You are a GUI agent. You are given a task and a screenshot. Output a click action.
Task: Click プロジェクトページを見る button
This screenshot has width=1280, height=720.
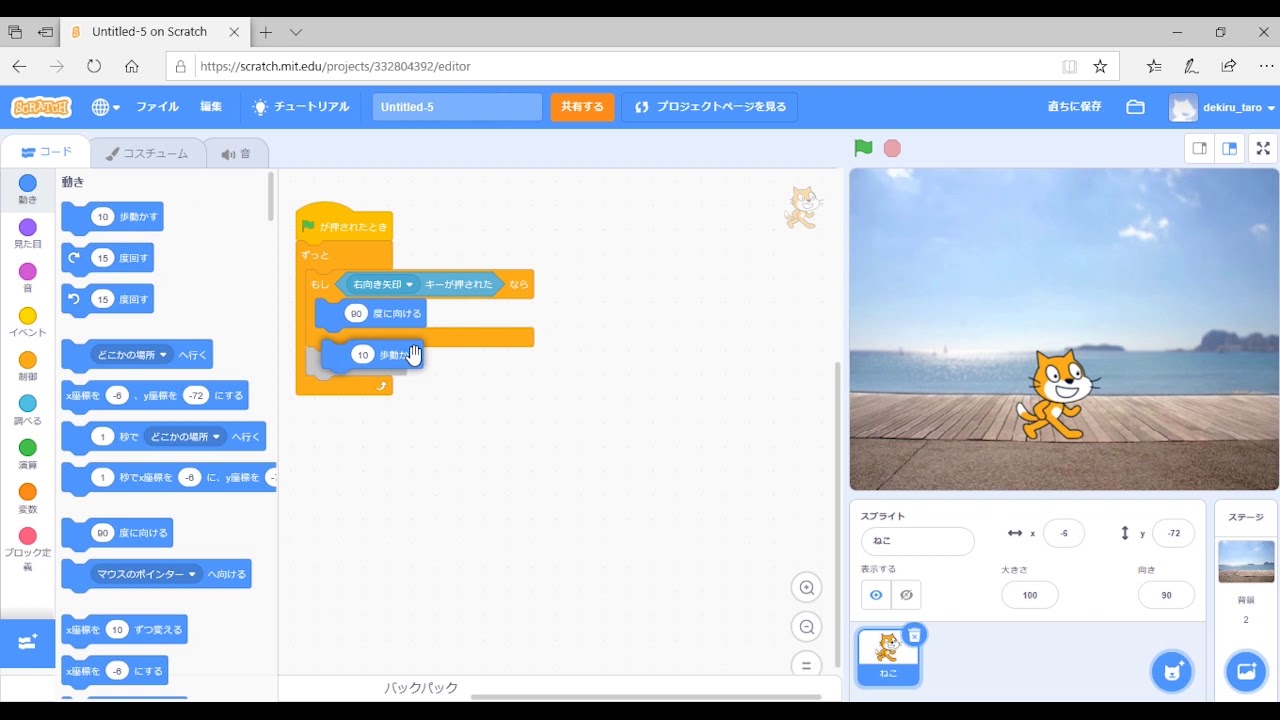pos(710,107)
